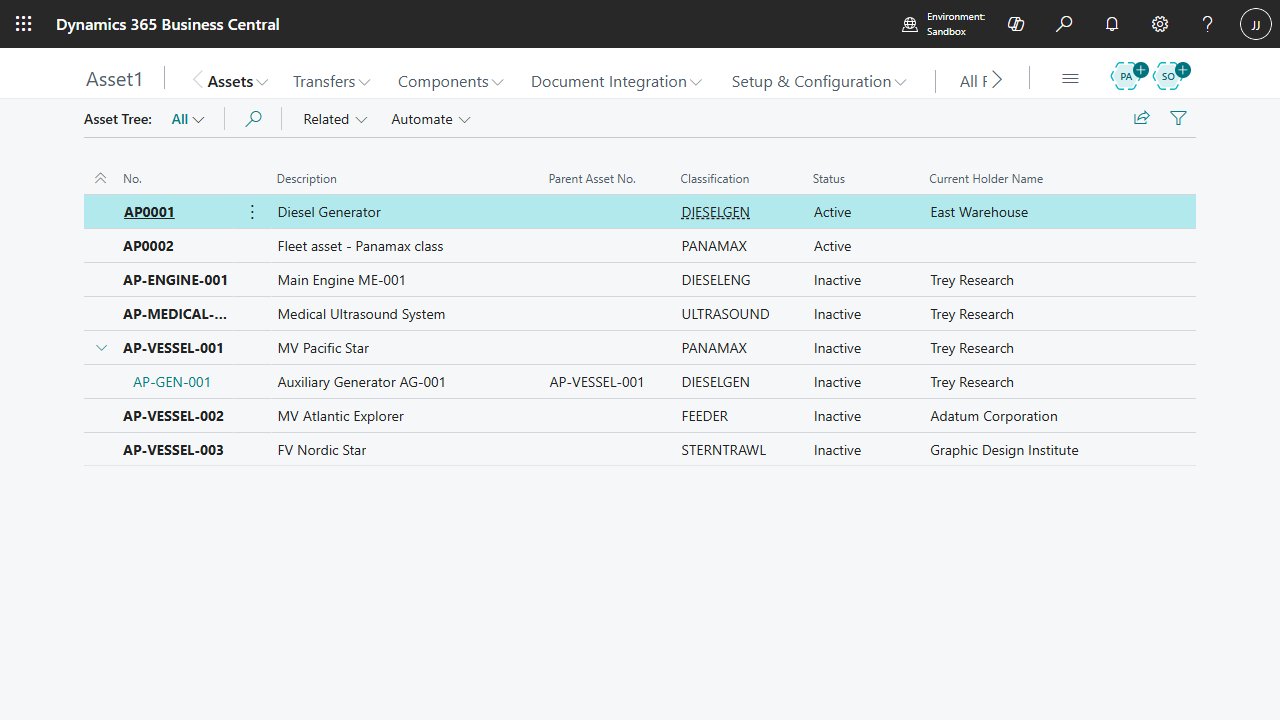
Task: Open the notifications bell
Action: pos(1112,24)
